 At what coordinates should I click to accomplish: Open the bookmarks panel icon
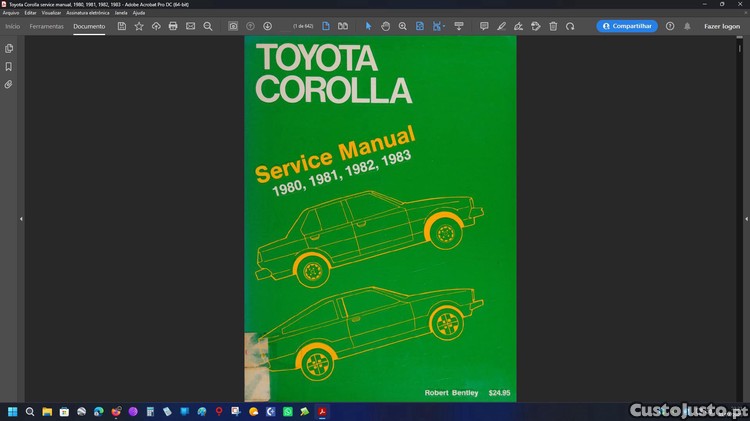point(9,66)
